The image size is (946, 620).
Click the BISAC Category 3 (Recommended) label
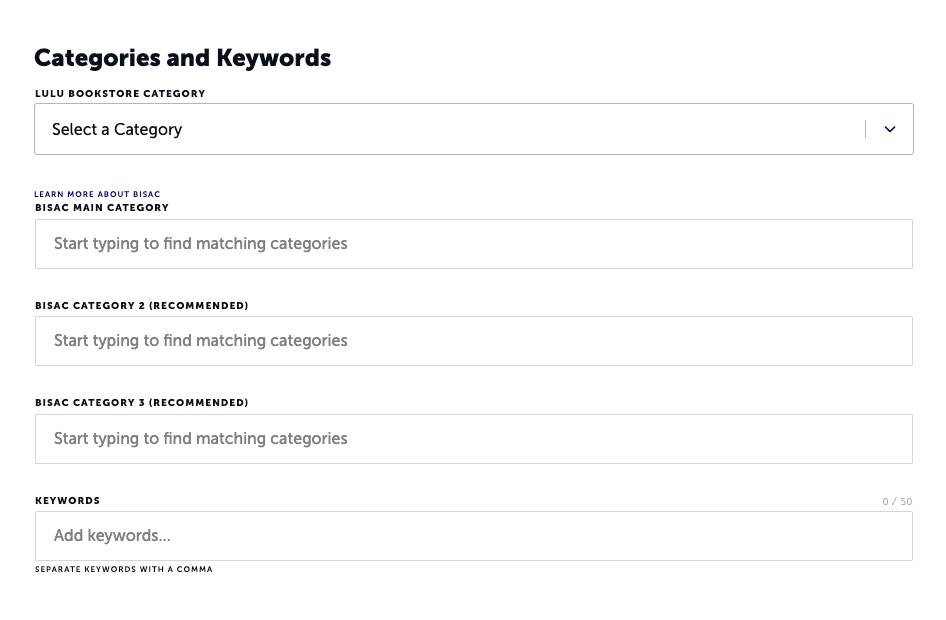141,403
